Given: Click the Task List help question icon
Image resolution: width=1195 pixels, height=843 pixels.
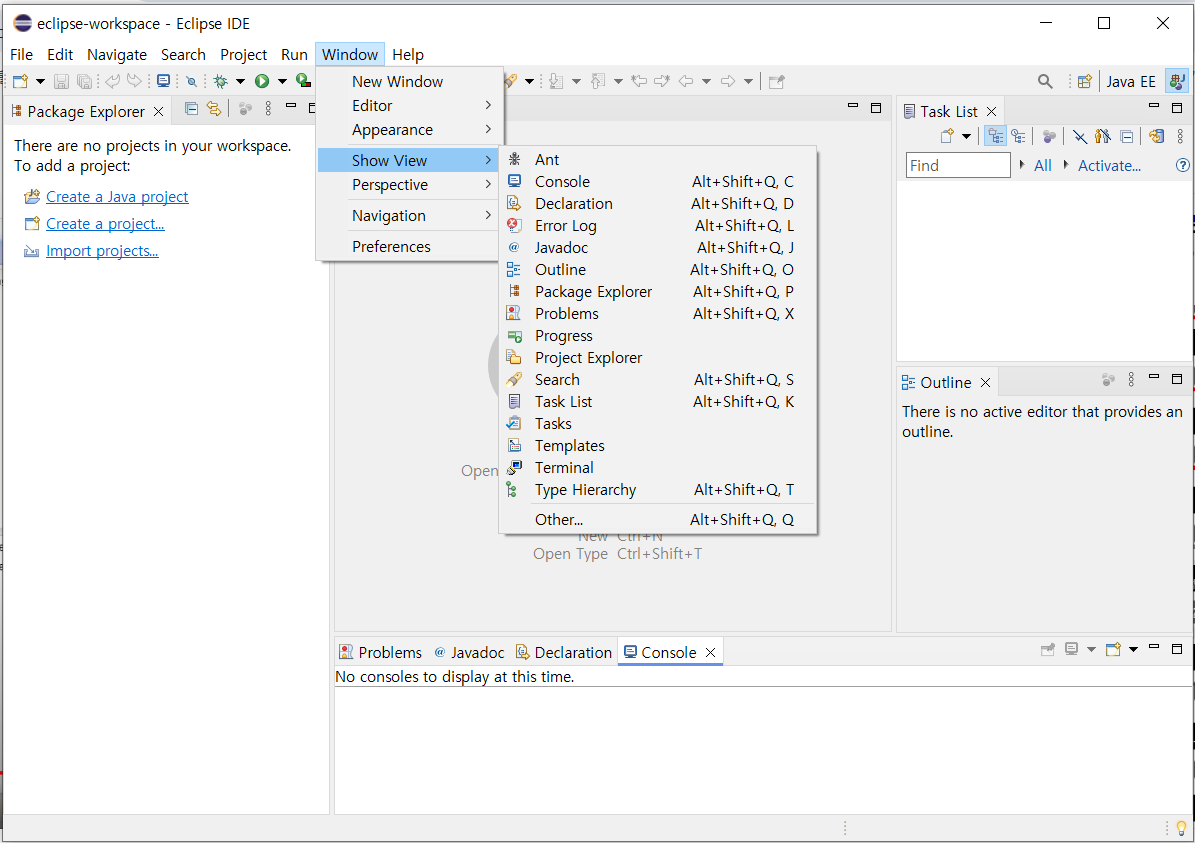Looking at the screenshot, I should tap(1182, 165).
